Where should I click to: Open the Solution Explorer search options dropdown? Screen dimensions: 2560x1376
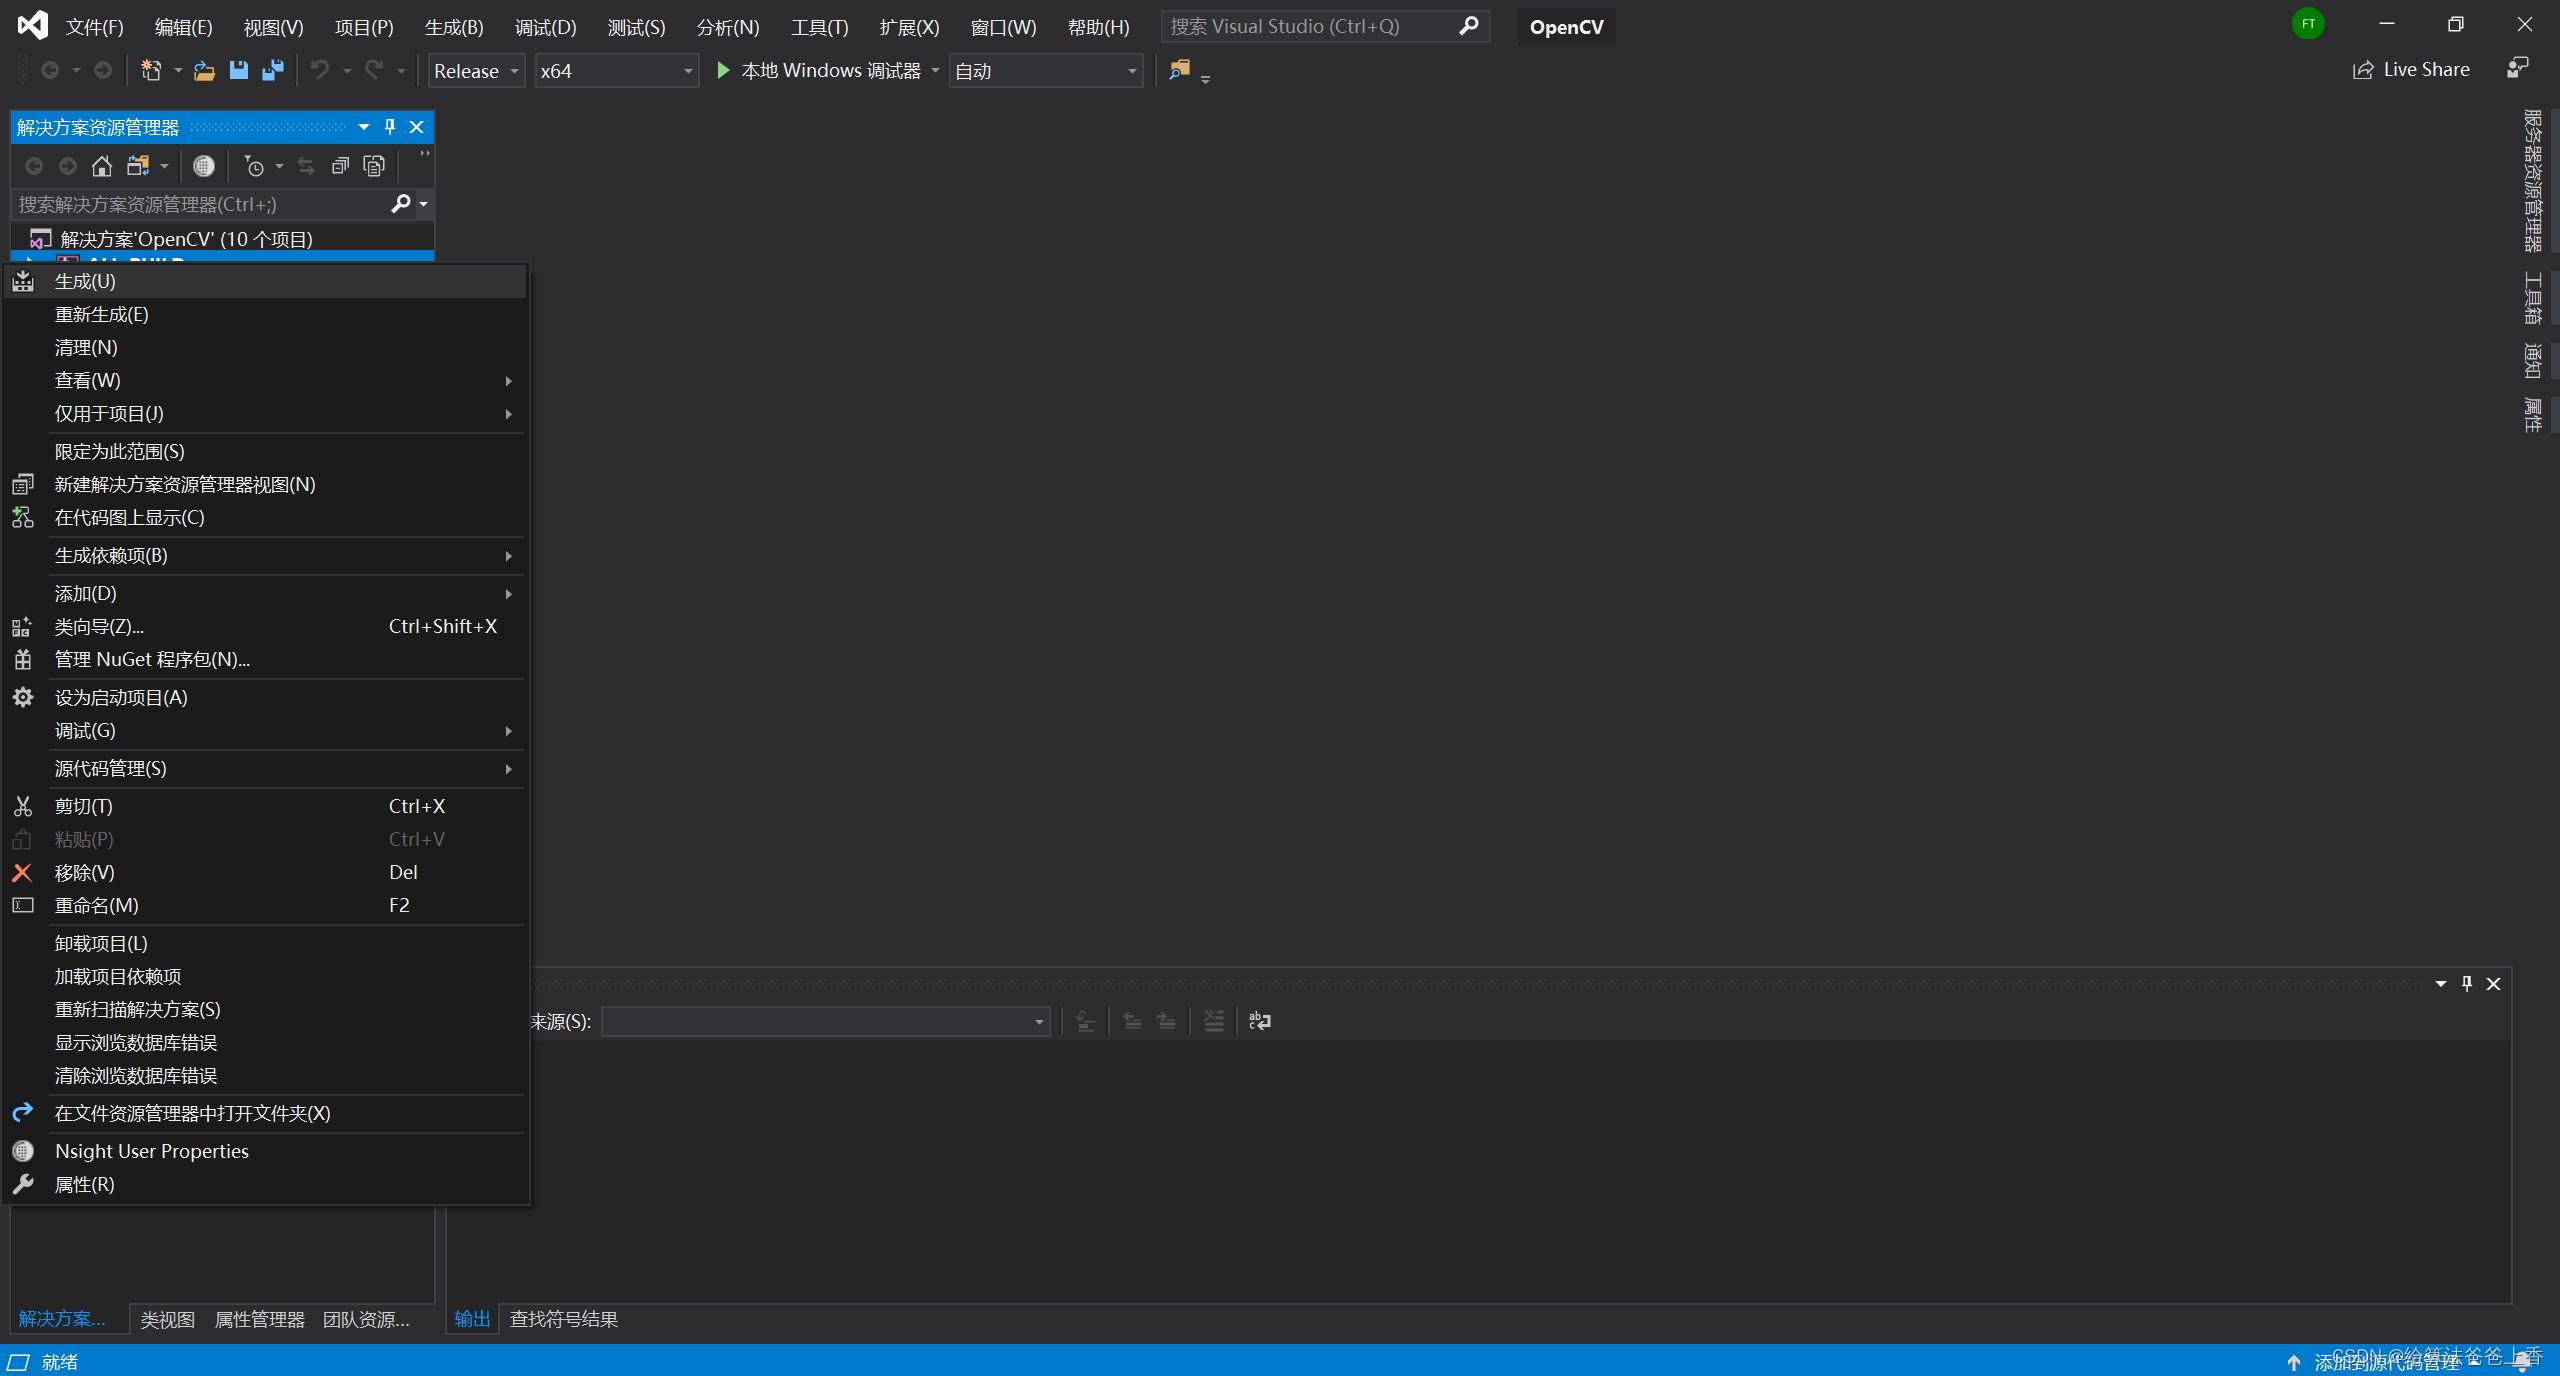[x=424, y=204]
